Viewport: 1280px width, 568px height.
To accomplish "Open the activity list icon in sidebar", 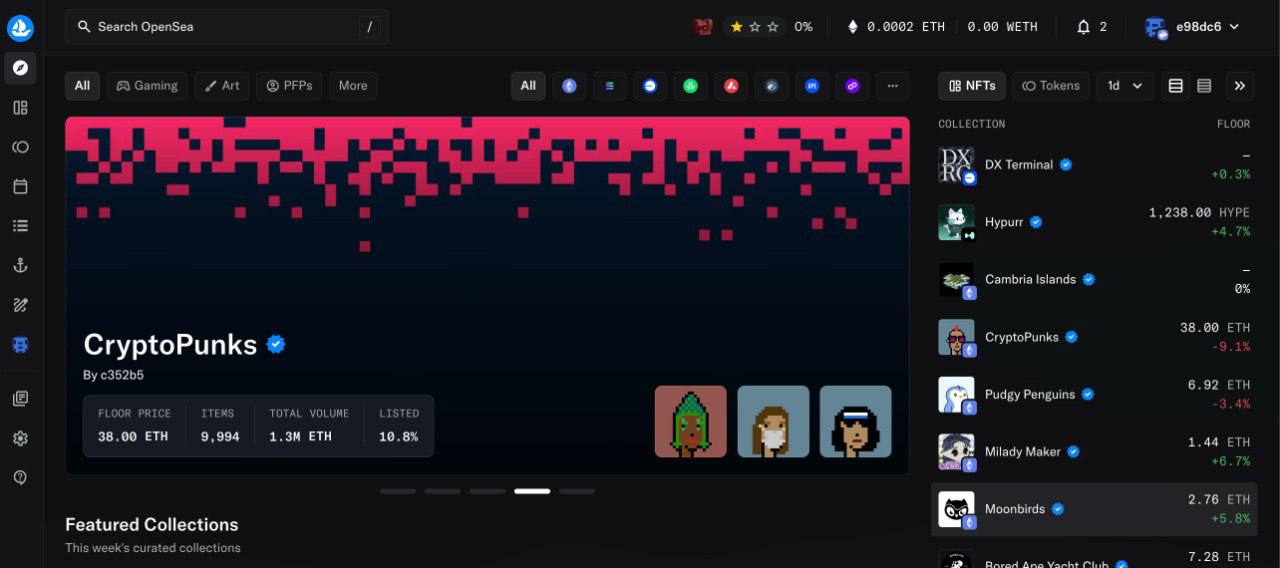I will coord(20,226).
